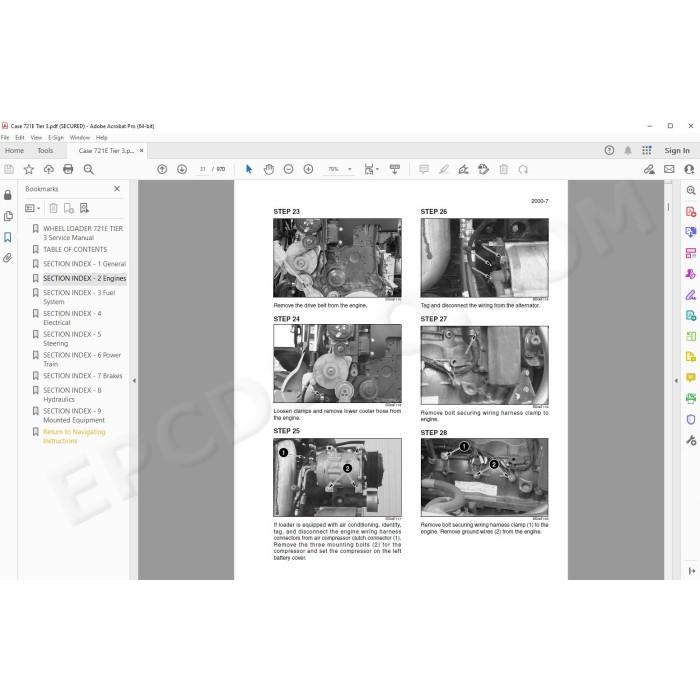This screenshot has width=700, height=700.
Task: Activate the Hand pan tool
Action: click(x=269, y=169)
